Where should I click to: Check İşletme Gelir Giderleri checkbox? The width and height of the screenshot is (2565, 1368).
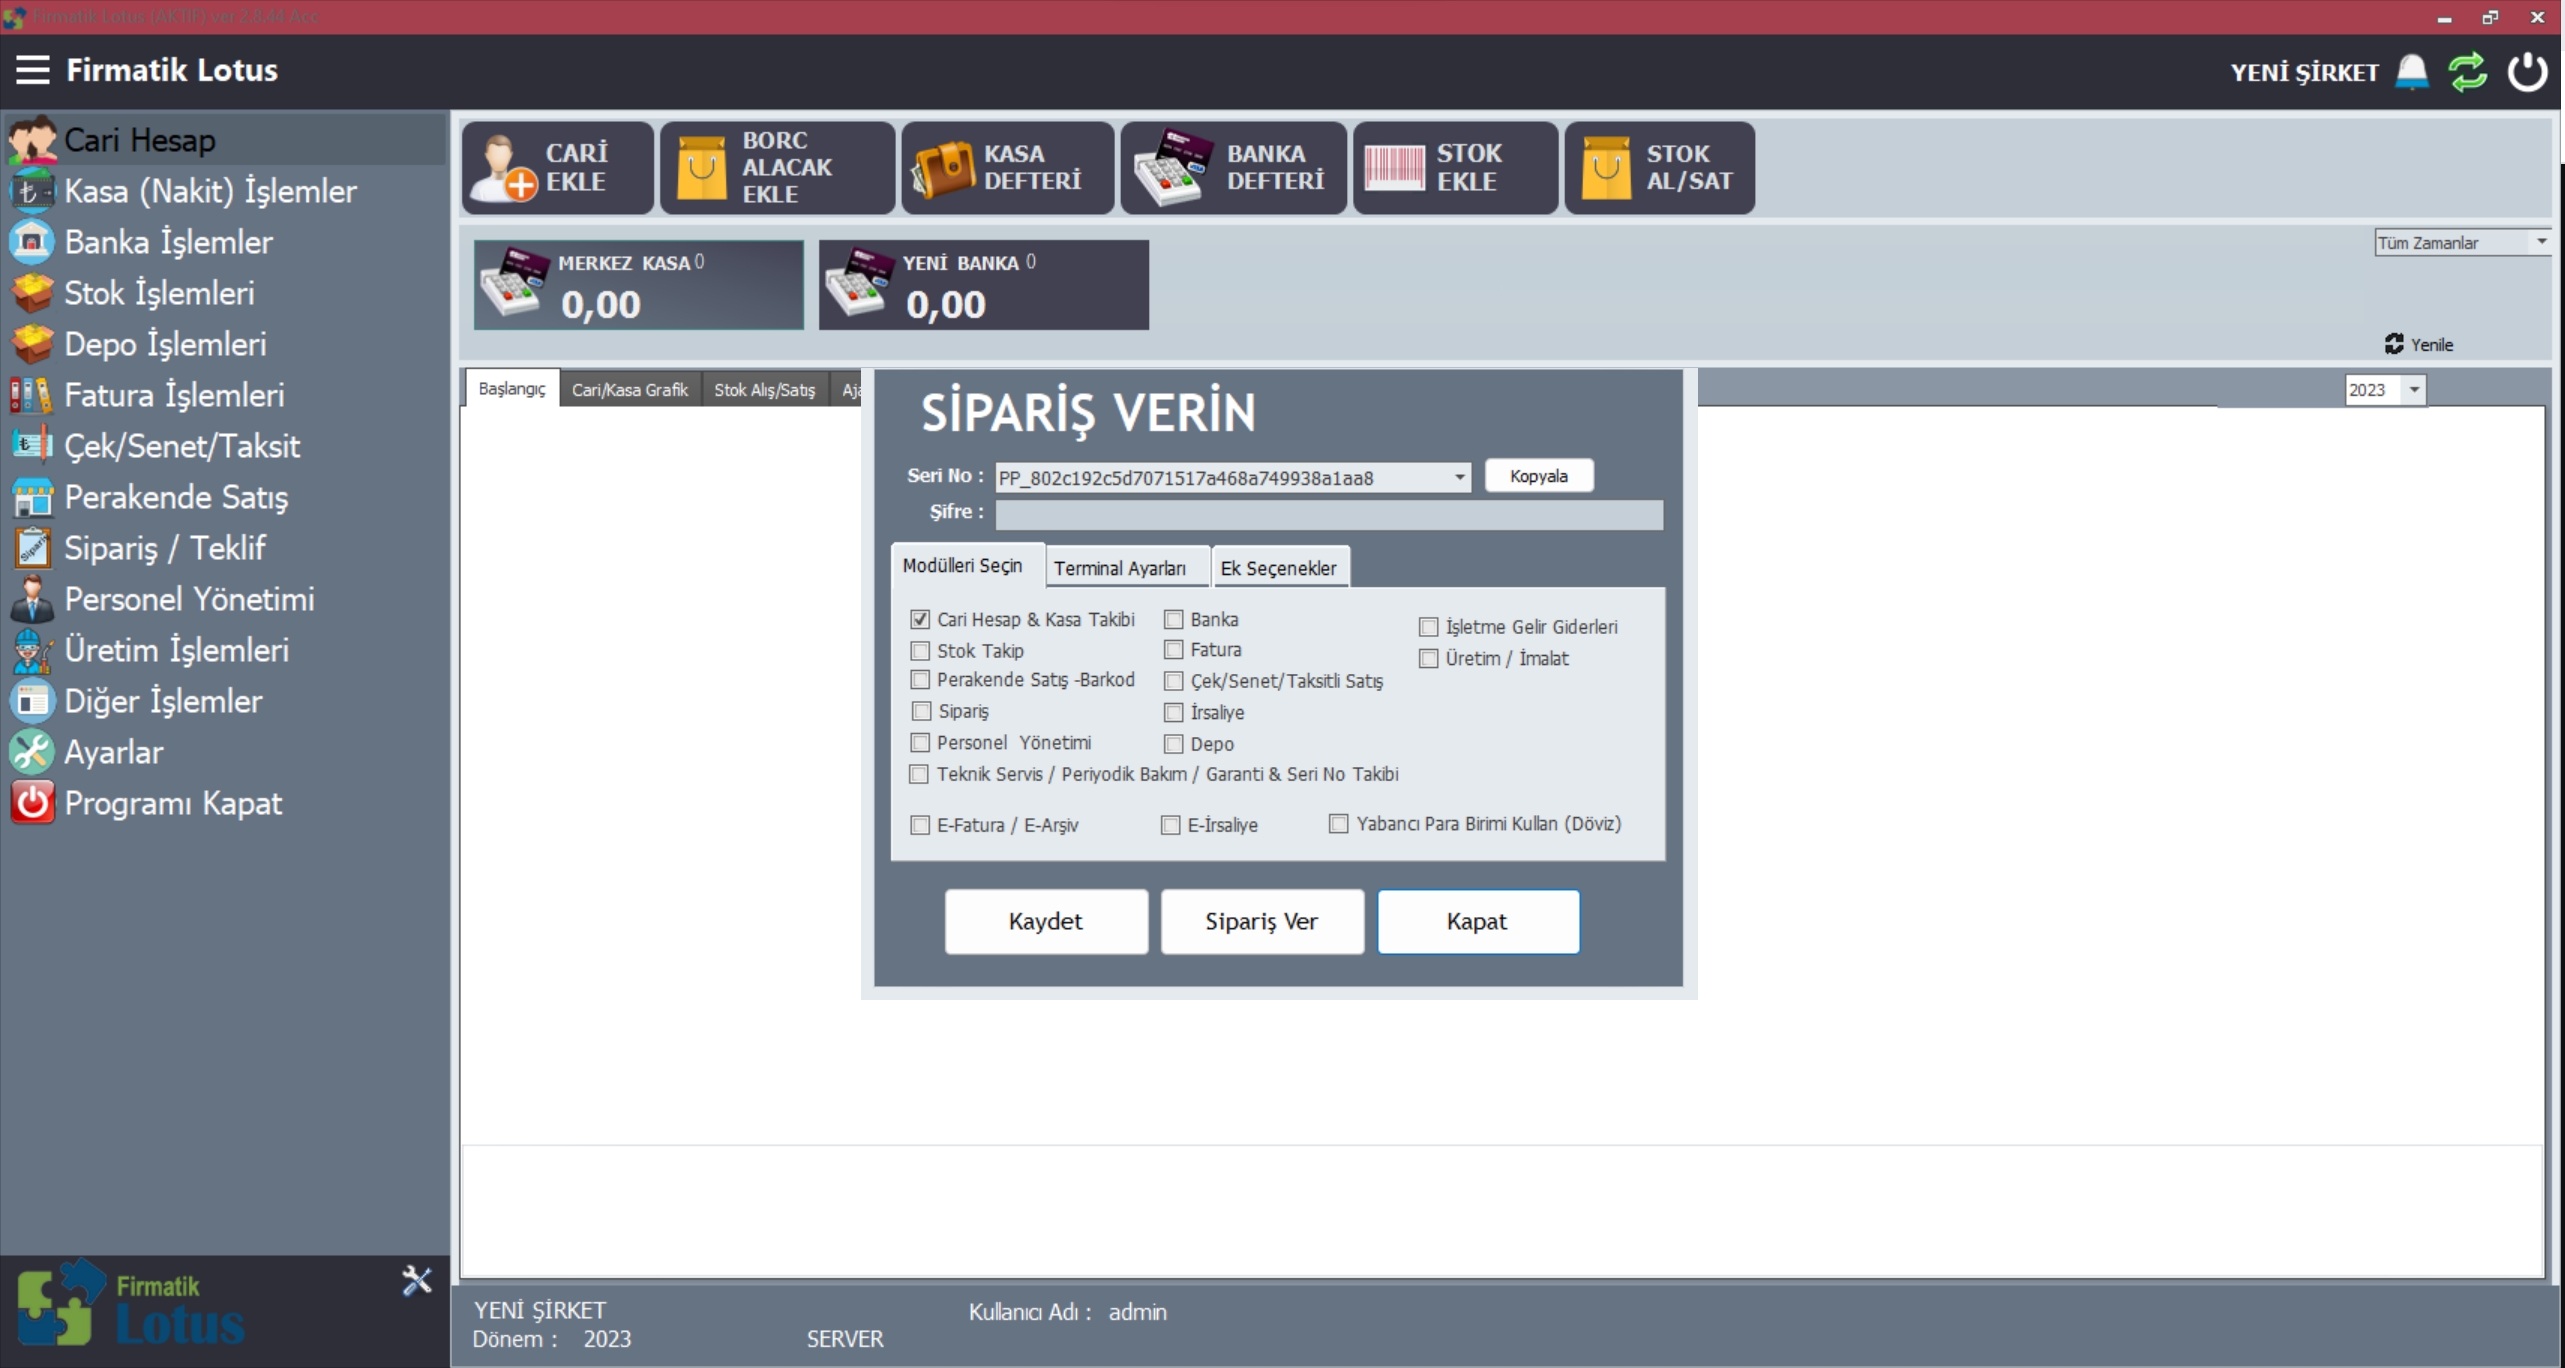[1429, 627]
